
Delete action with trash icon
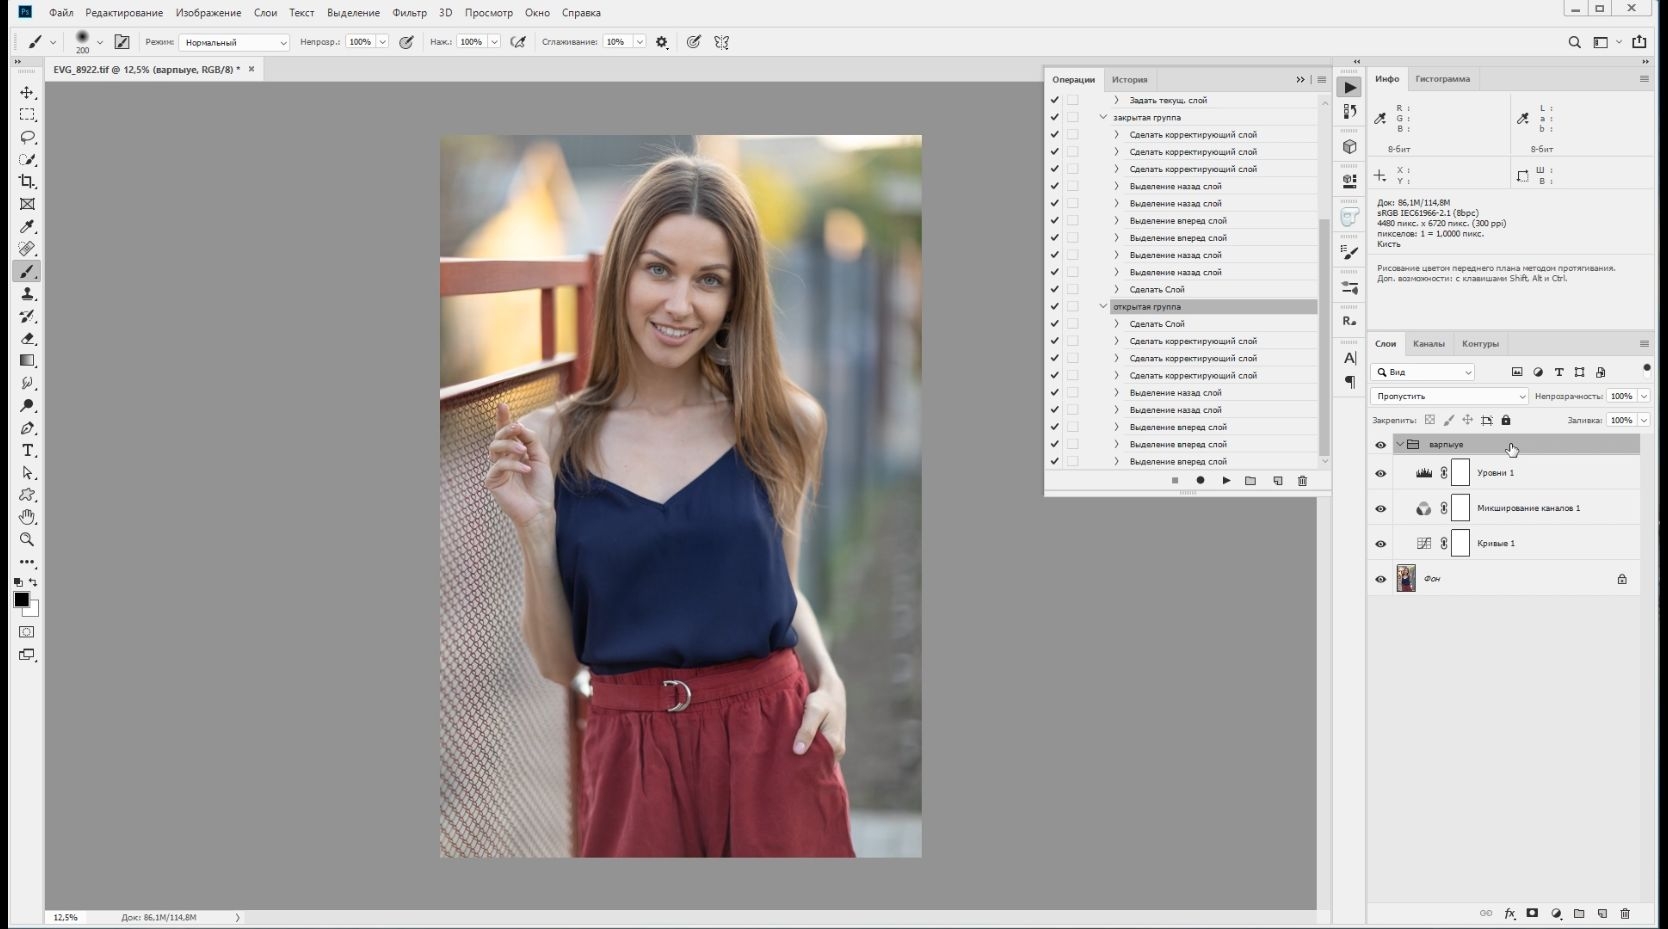(x=1302, y=481)
